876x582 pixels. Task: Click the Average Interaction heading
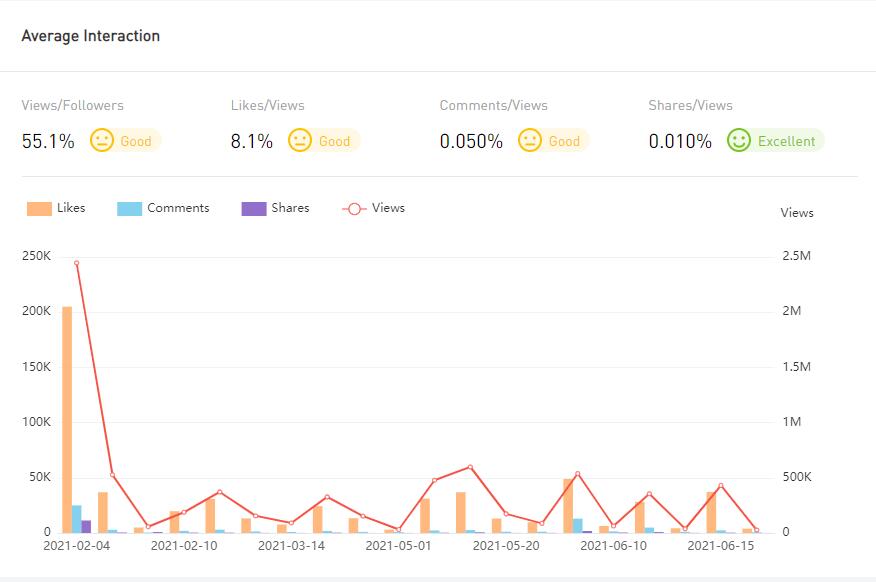click(91, 36)
